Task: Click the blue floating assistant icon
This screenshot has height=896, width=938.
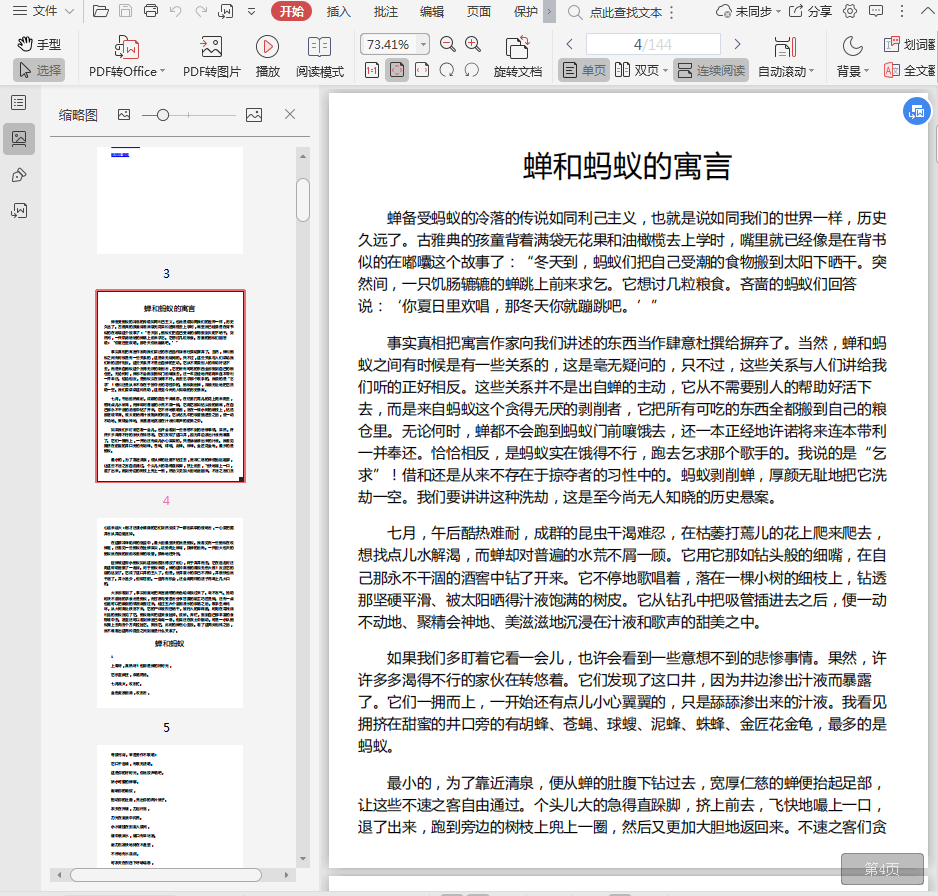Action: 916,111
